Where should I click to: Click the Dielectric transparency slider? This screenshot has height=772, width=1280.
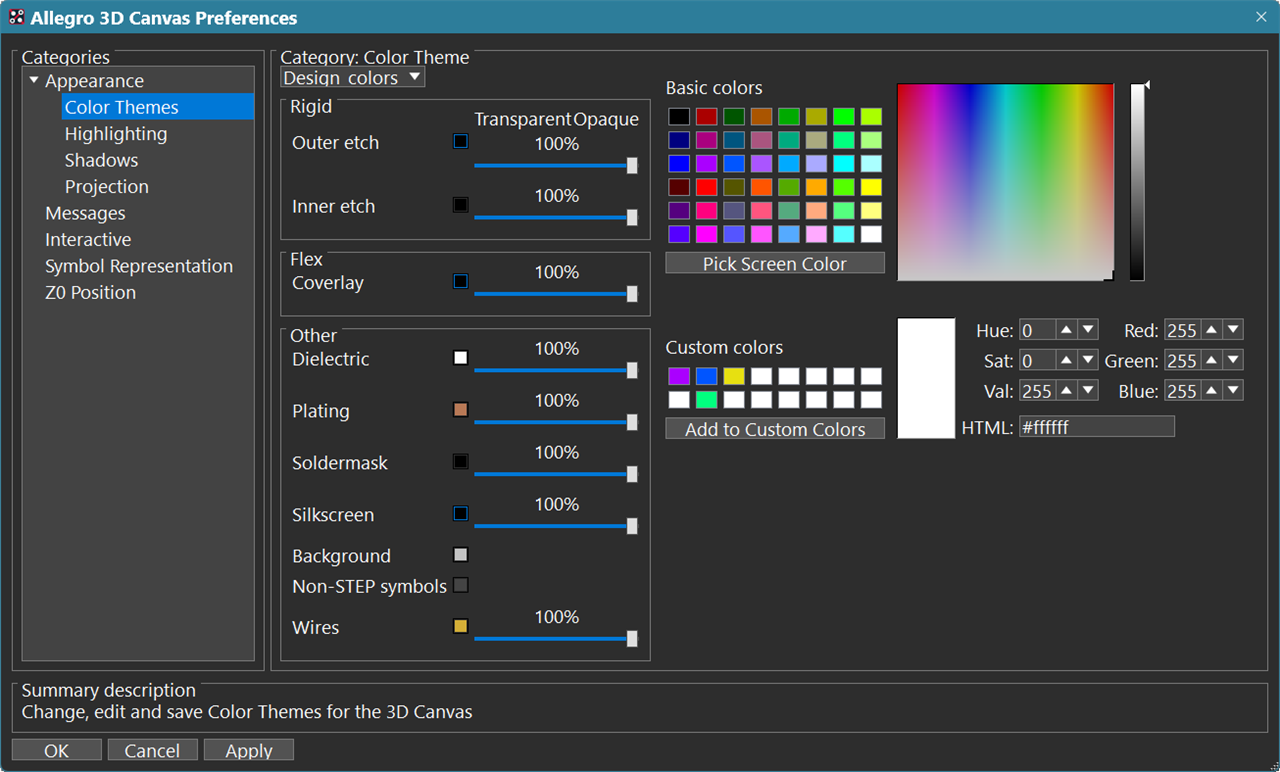coord(556,370)
